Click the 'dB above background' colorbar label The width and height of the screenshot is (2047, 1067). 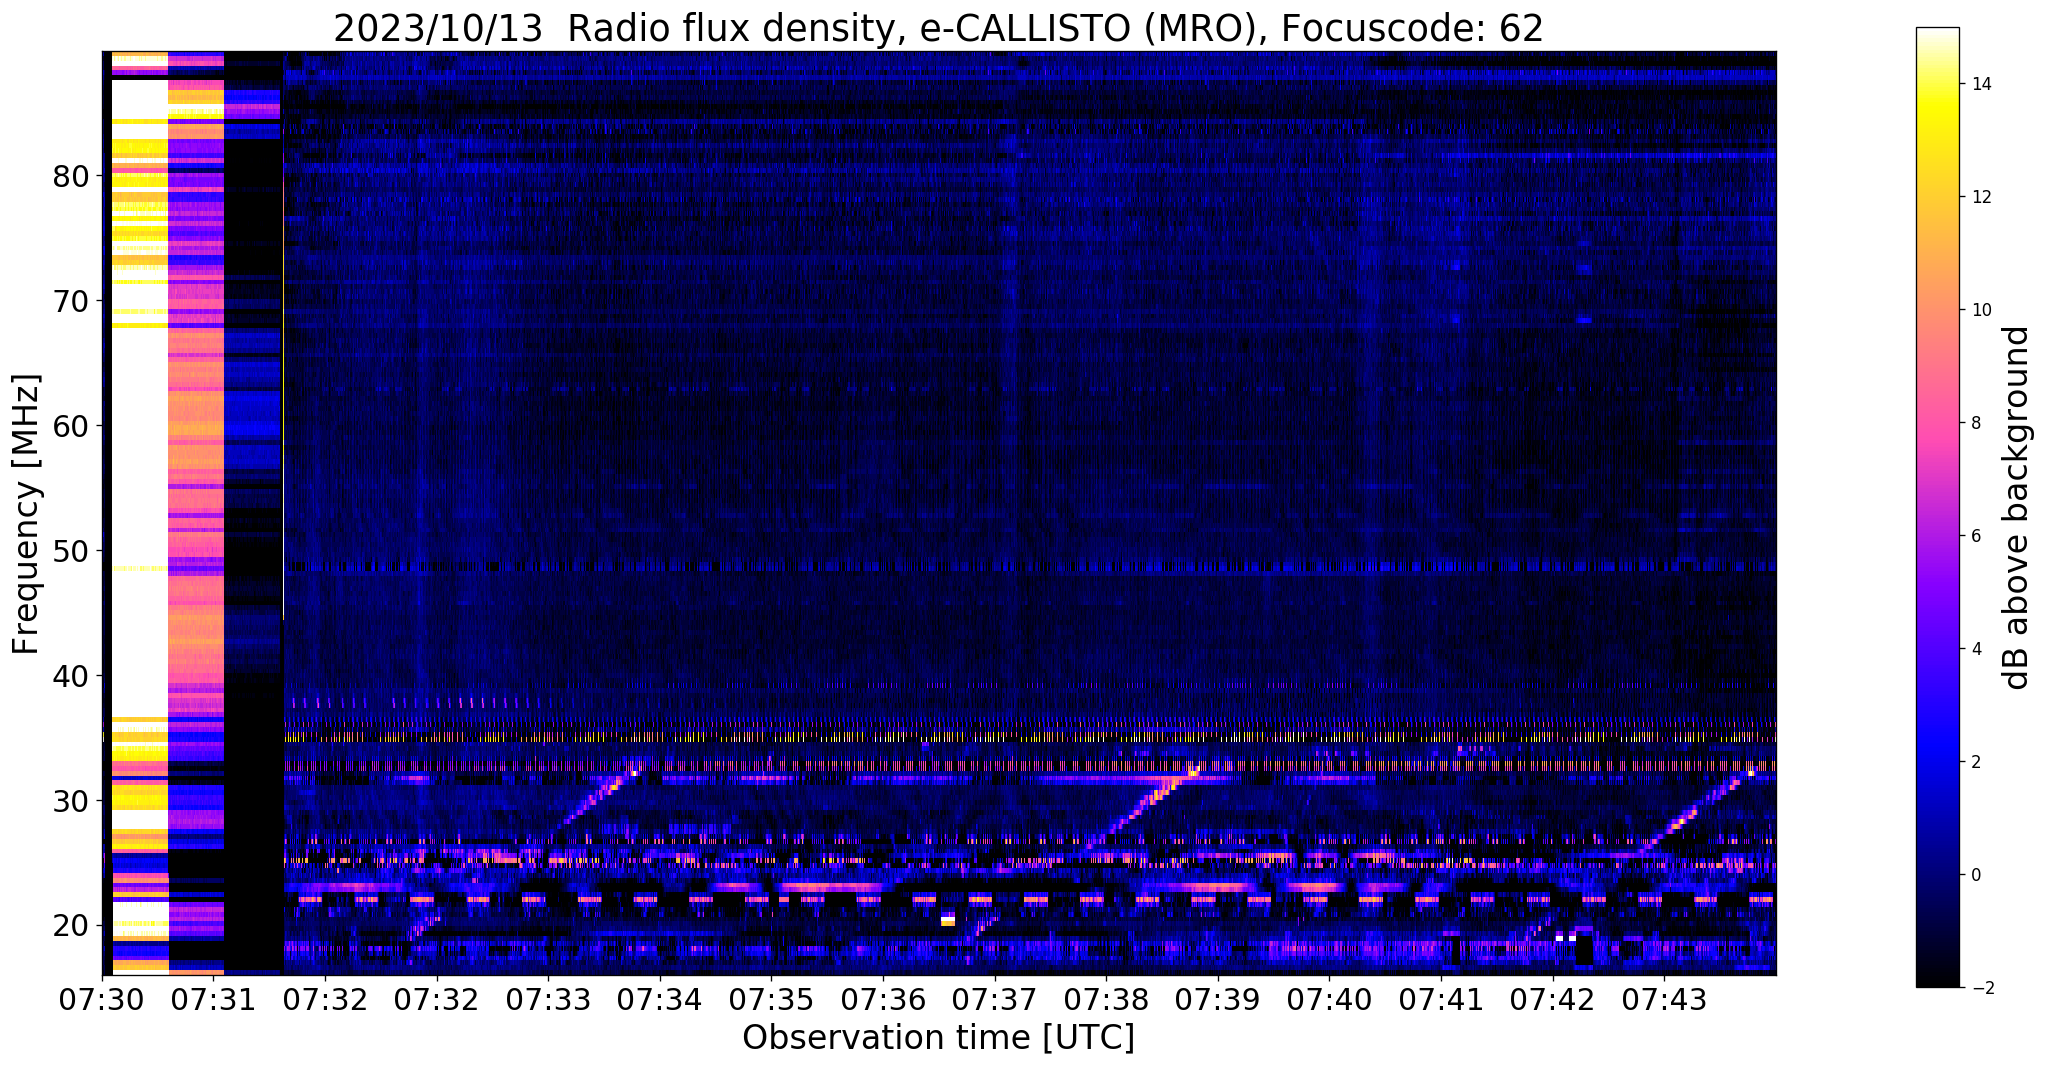[2017, 507]
